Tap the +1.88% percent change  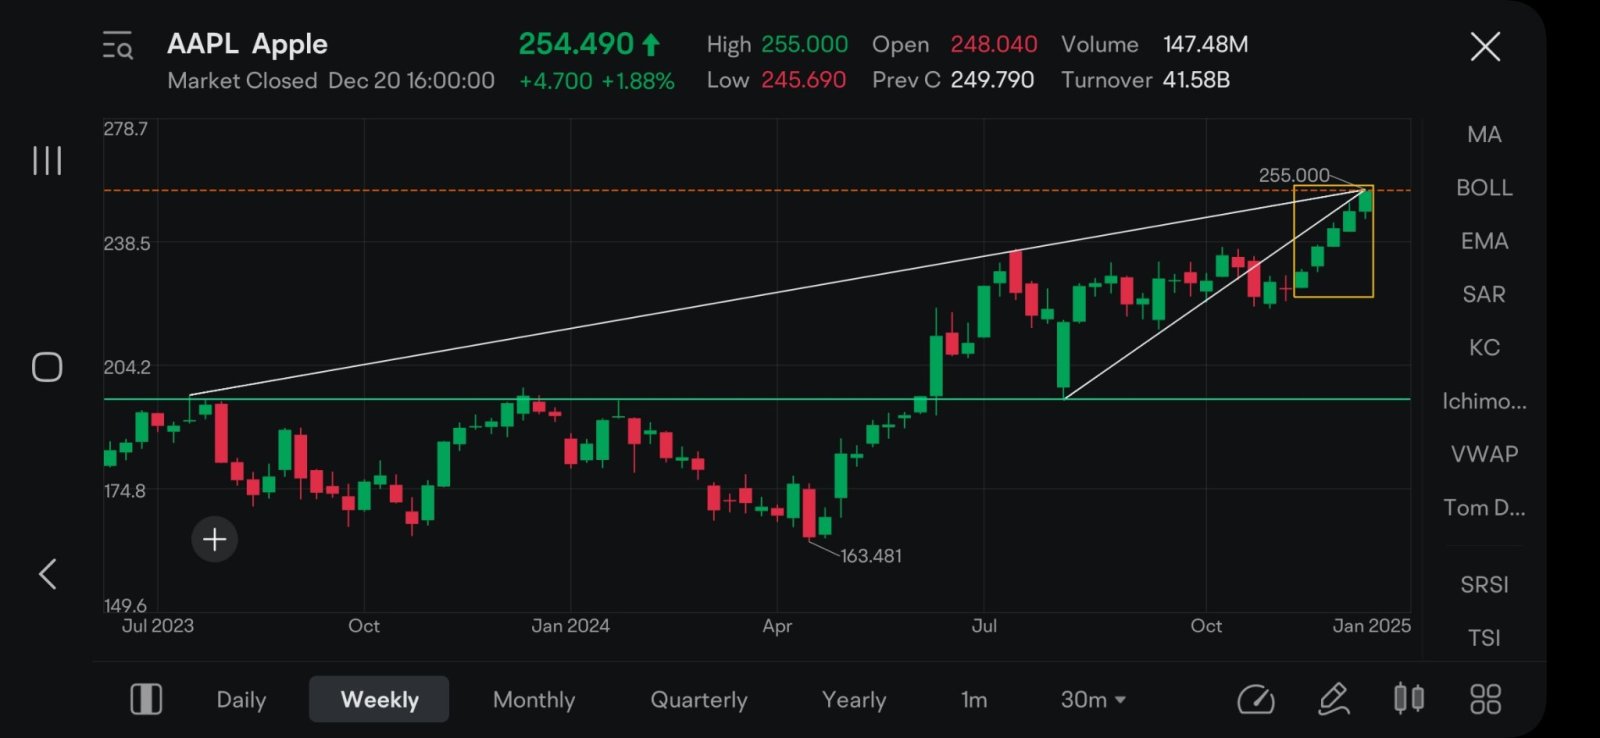coord(638,81)
